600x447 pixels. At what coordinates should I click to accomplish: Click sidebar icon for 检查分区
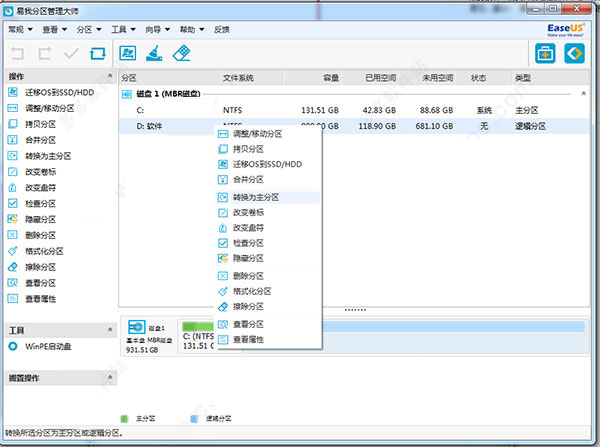[13, 203]
